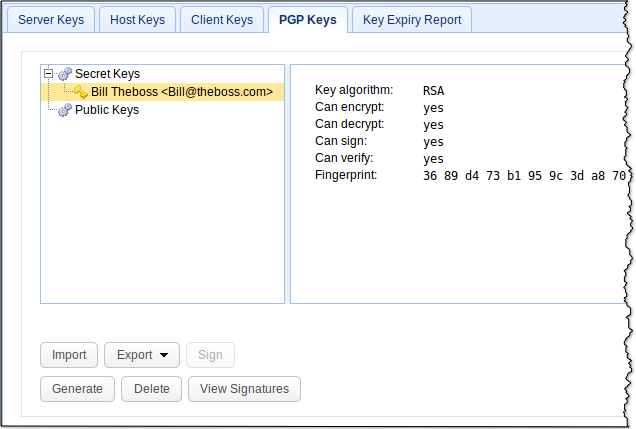Collapse the Secret Keys tree node
Image resolution: width=636 pixels, height=429 pixels.
click(48, 73)
